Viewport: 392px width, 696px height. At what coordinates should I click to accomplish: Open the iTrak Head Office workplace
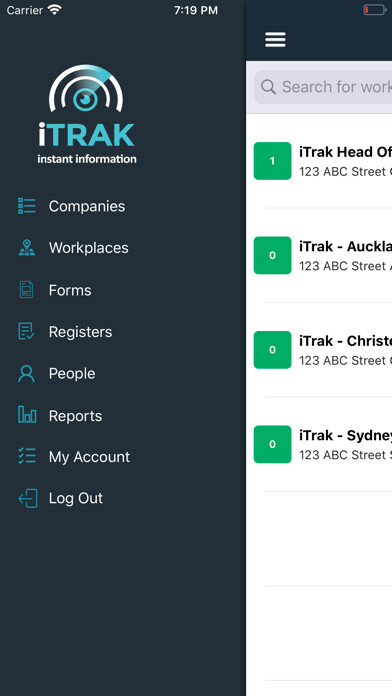tap(319, 161)
